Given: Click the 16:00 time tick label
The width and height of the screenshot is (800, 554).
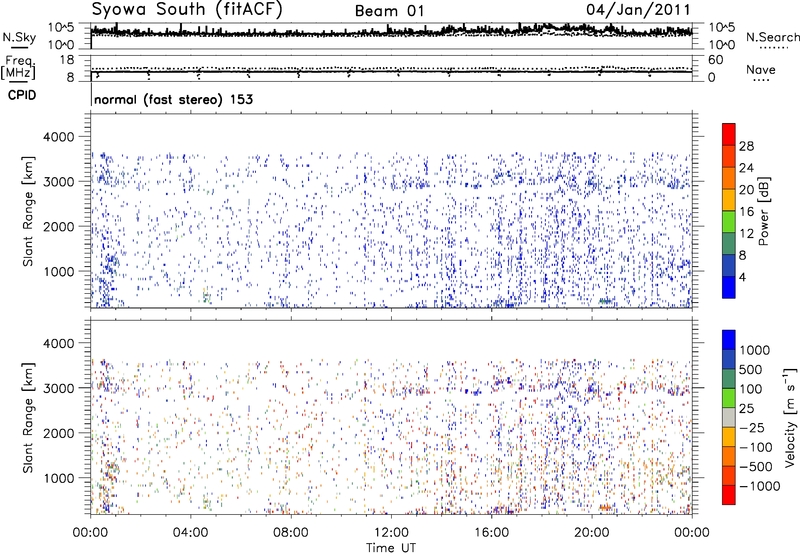Looking at the screenshot, I should coord(491,533).
